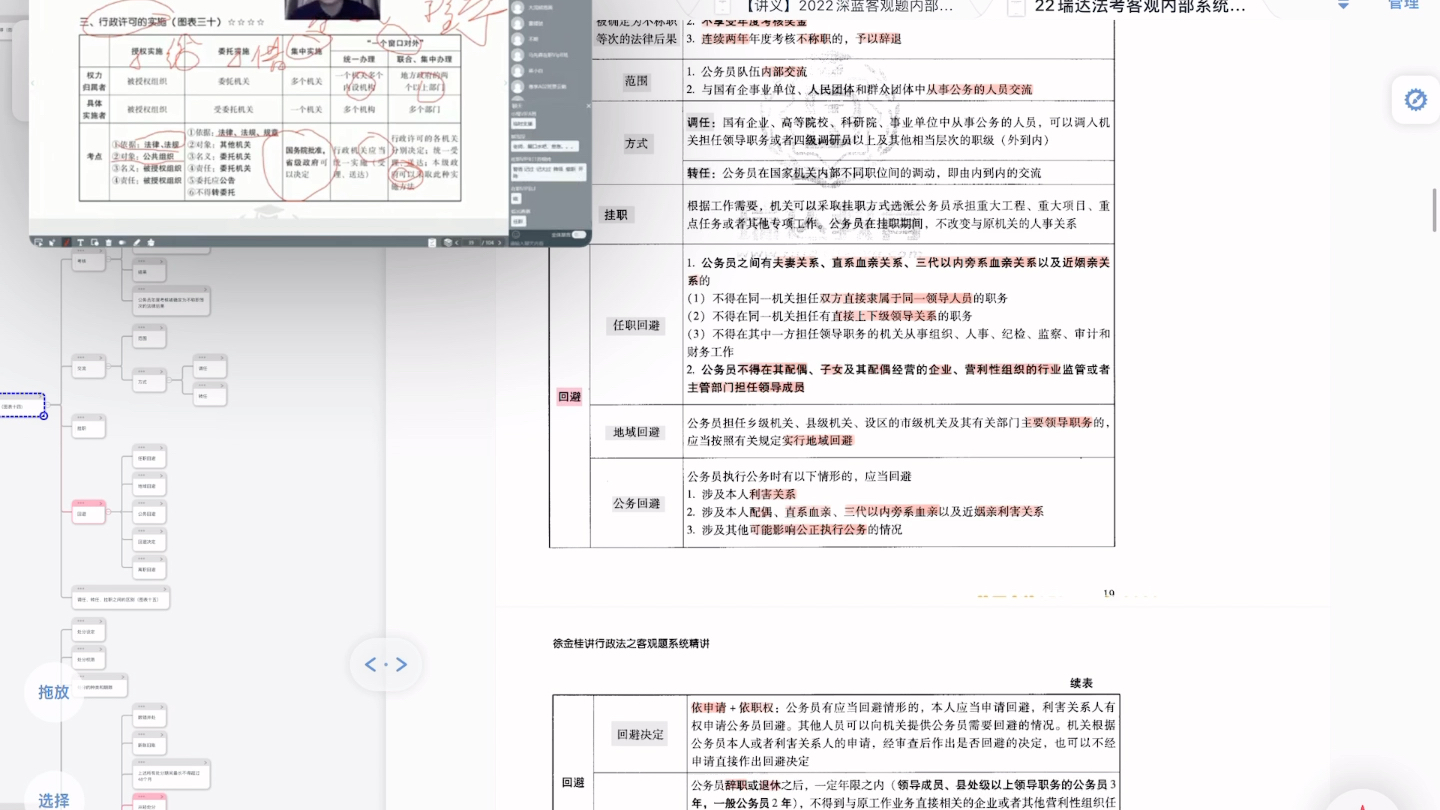Select the 任职回避 mind map node

point(149,455)
